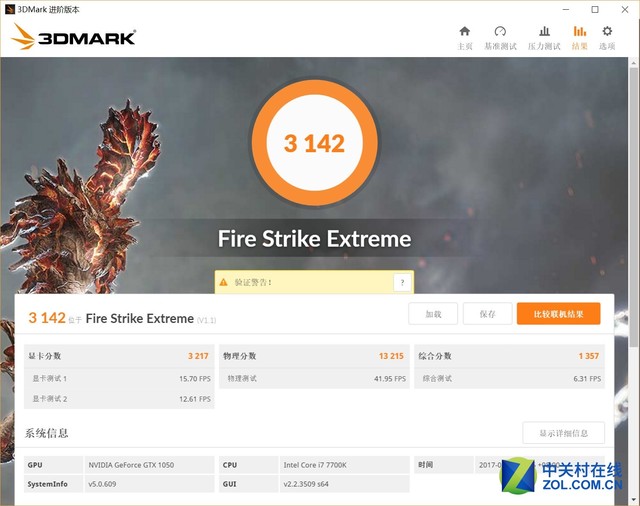
Task: Close the 3DMark window
Action: point(624,9)
